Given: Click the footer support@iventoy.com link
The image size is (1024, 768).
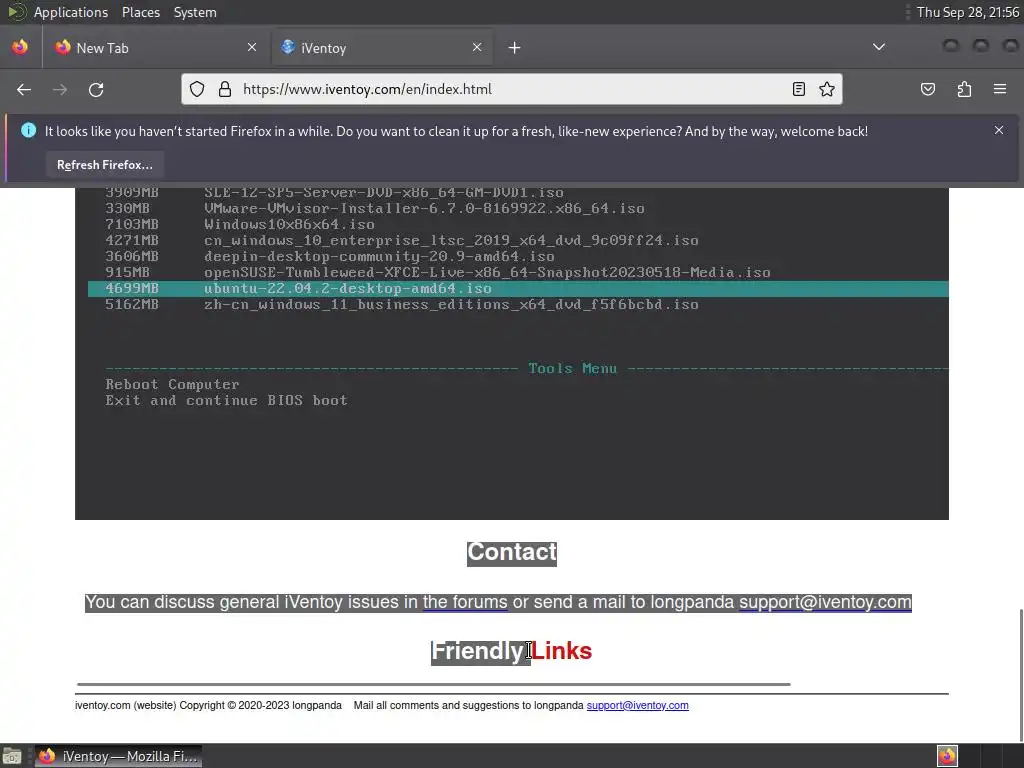Looking at the screenshot, I should point(637,705).
